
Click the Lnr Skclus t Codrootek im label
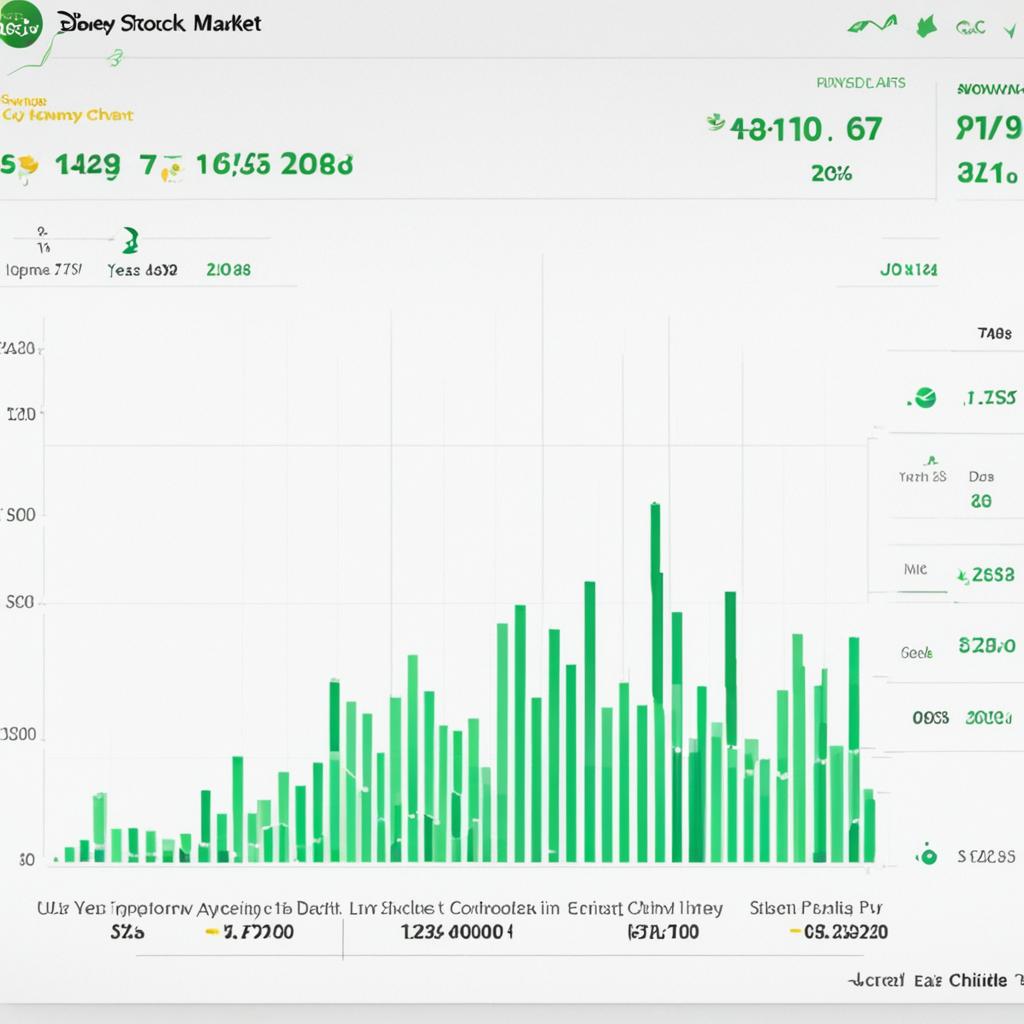455,908
